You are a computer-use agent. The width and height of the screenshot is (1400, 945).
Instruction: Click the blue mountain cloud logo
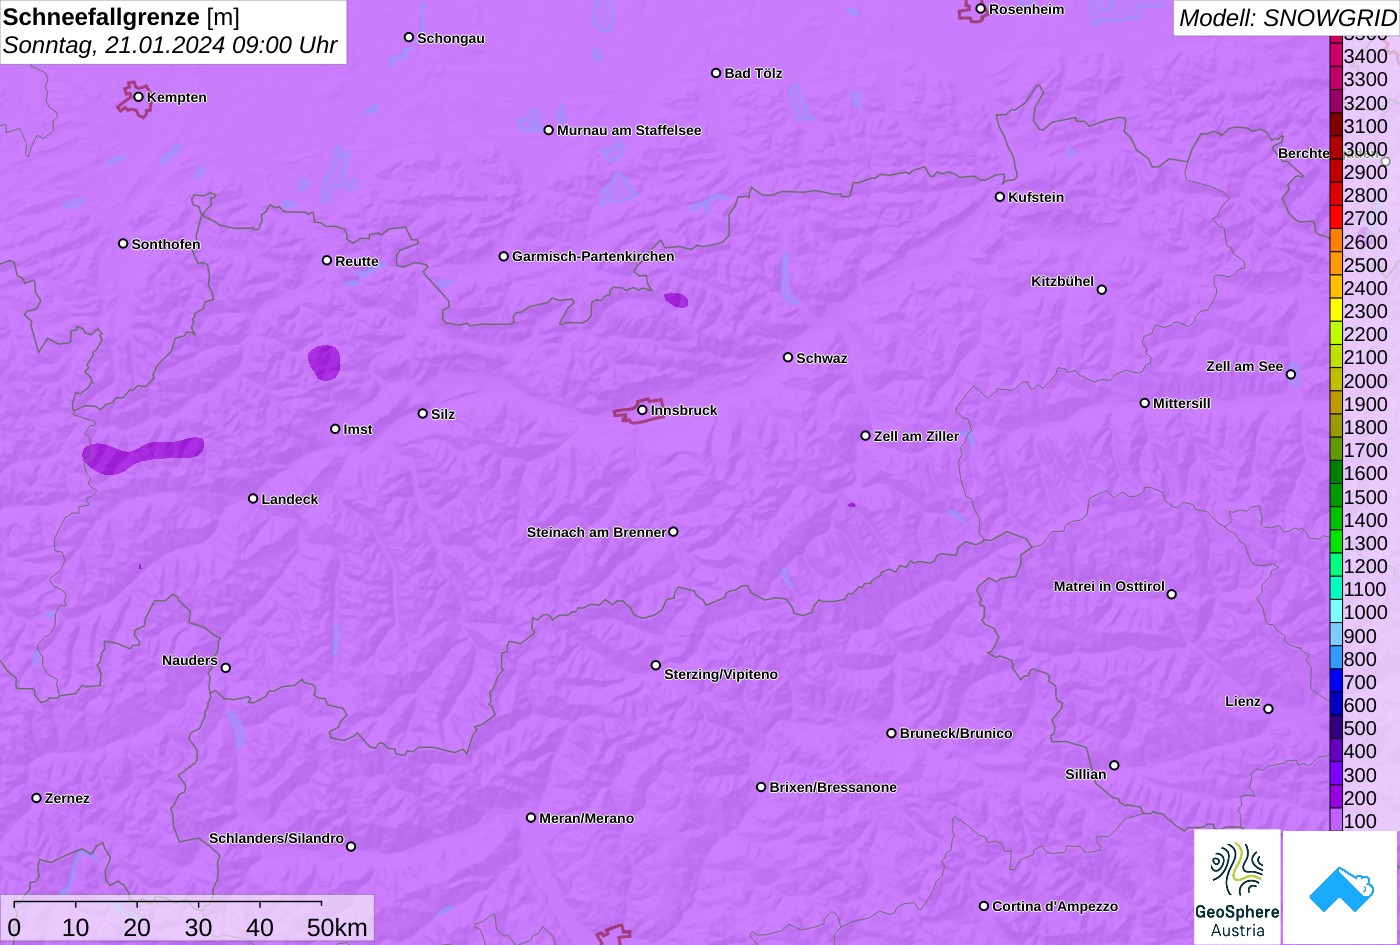pos(1341,888)
